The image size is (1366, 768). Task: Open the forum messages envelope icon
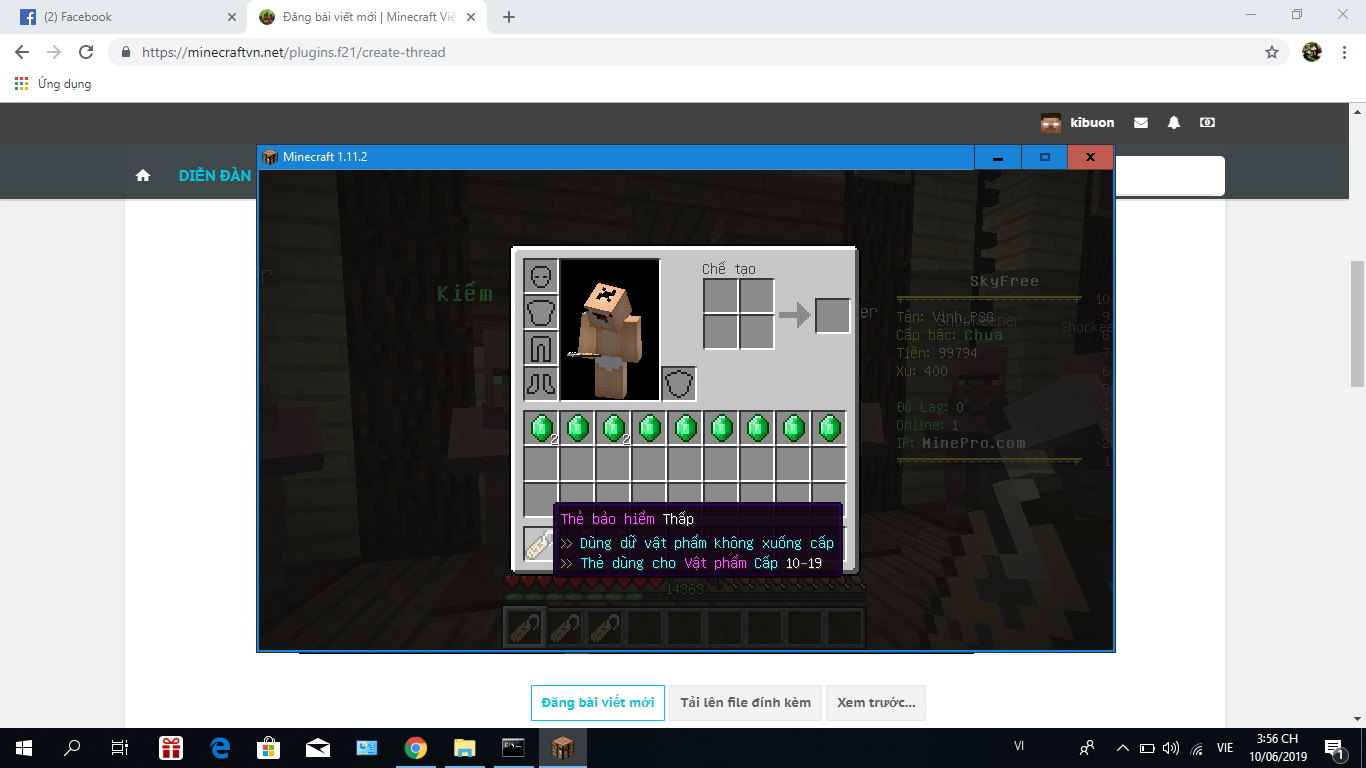pos(1141,123)
